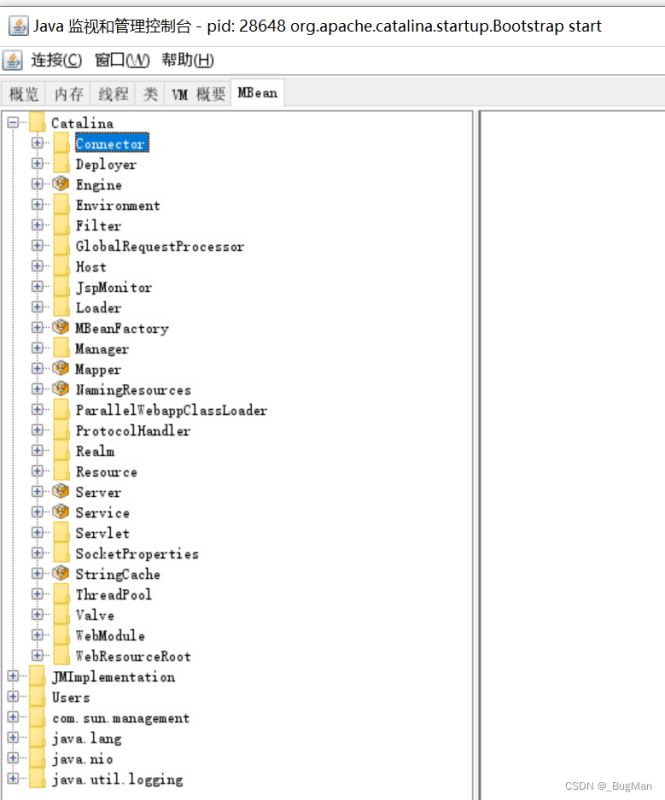Select the java.lang domain label
The height and width of the screenshot is (800, 665).
click(x=87, y=738)
